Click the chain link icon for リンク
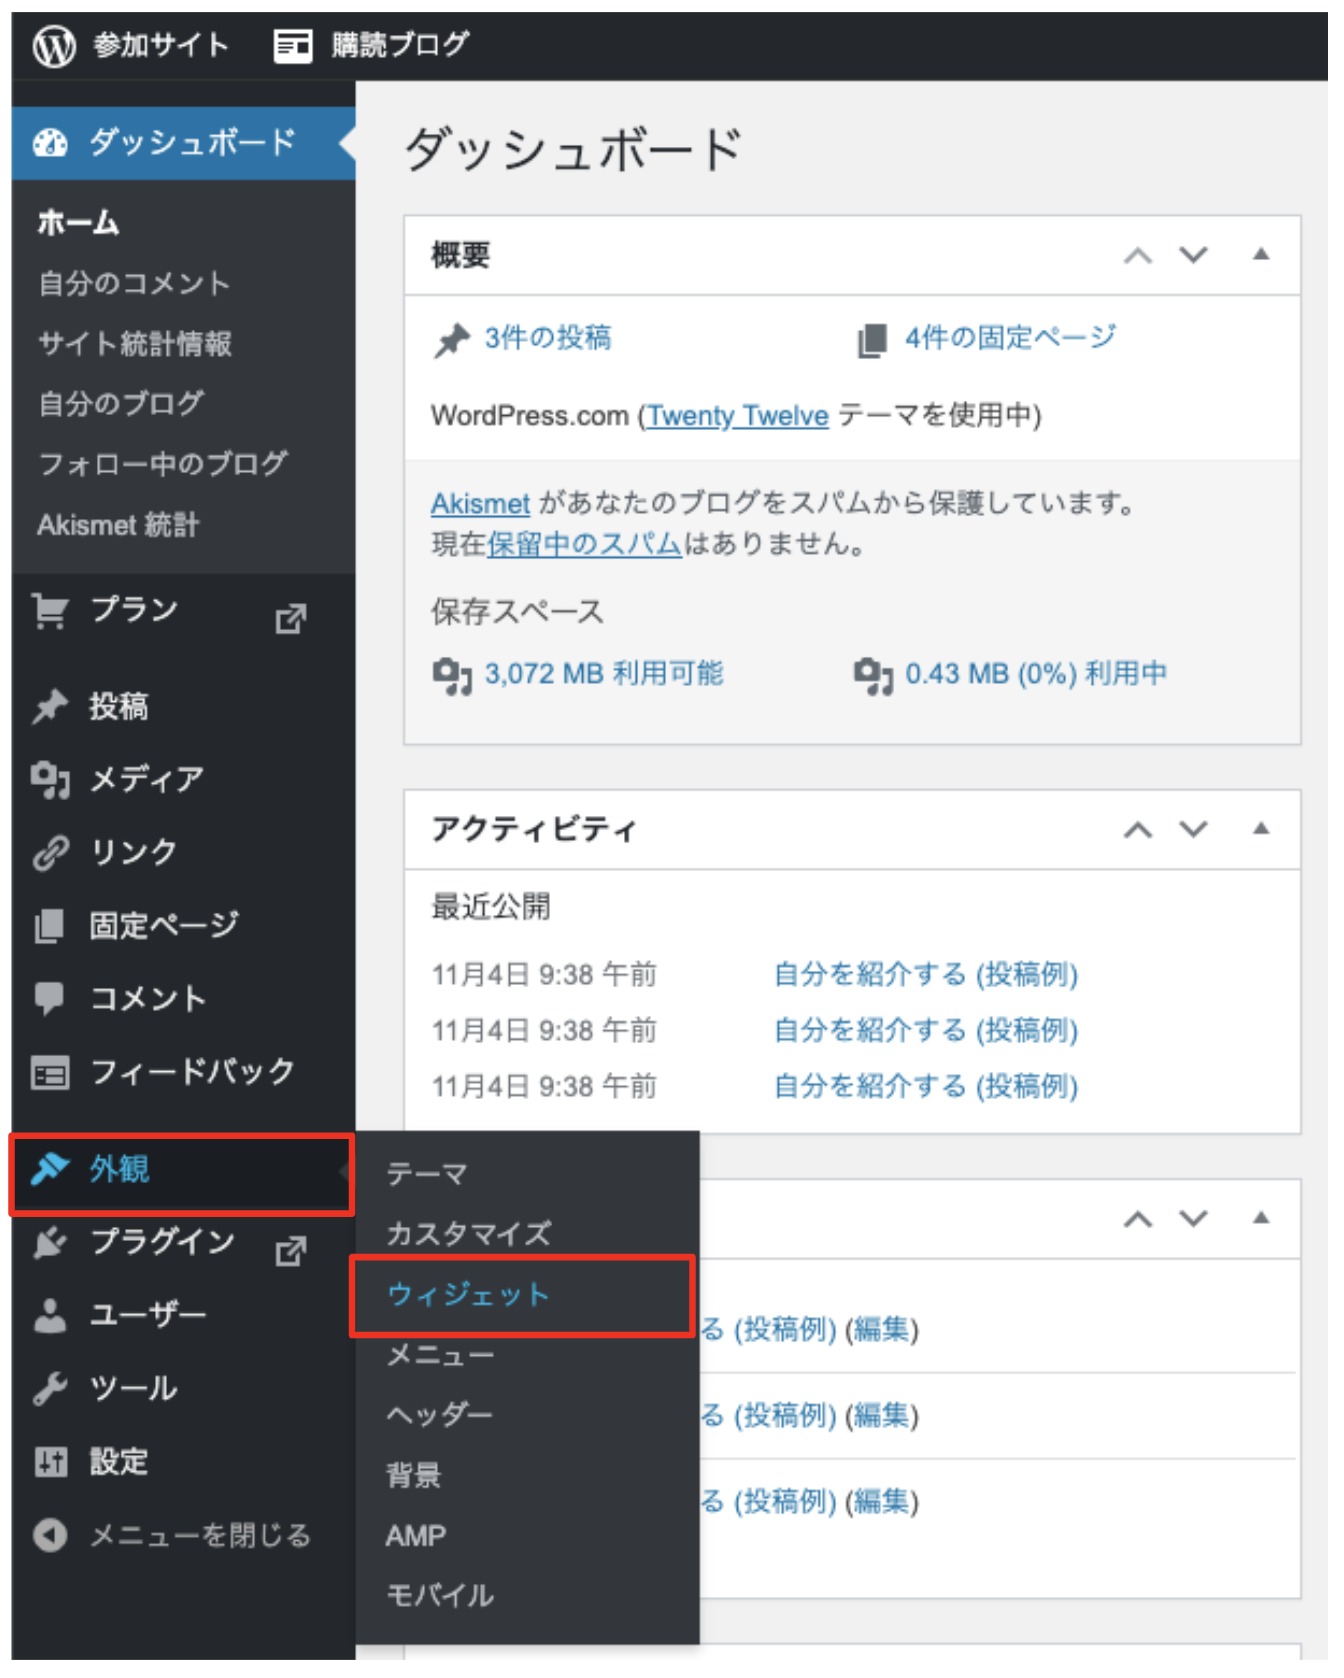 [50, 852]
